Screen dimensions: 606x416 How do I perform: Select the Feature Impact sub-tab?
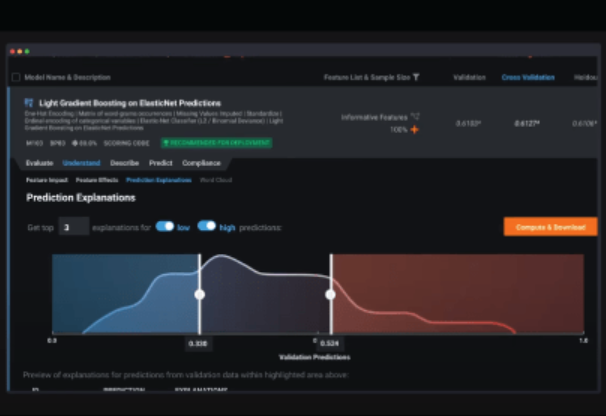point(47,180)
